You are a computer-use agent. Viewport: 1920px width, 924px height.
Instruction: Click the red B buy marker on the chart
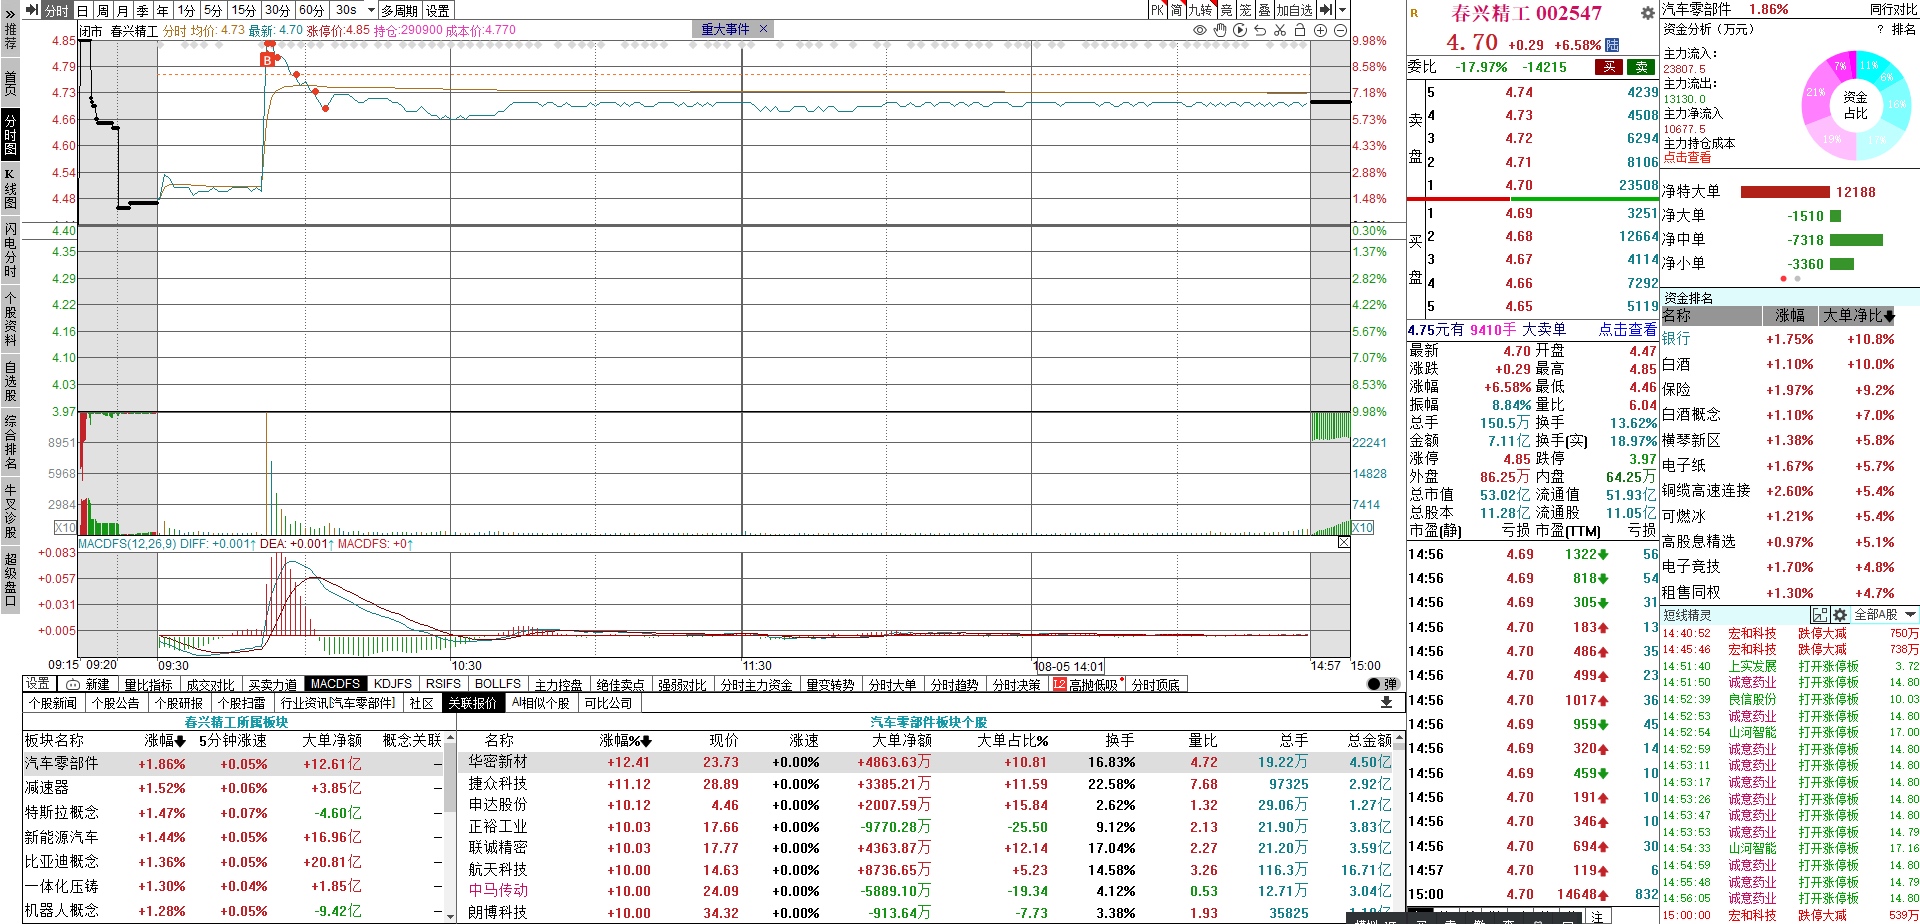[267, 60]
